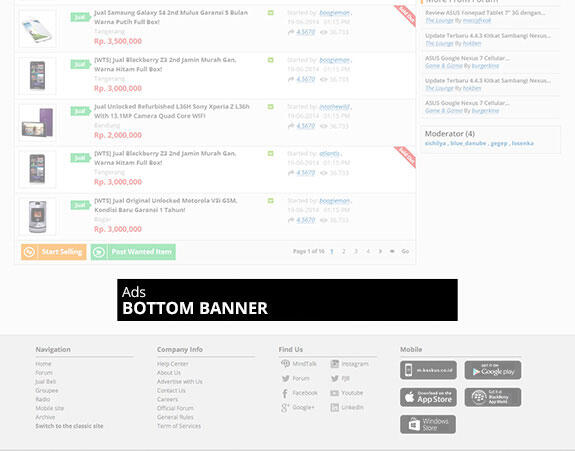Open Review ASUS Fonepad Tablet sidebar thread
The height and width of the screenshot is (451, 575).
[485, 13]
